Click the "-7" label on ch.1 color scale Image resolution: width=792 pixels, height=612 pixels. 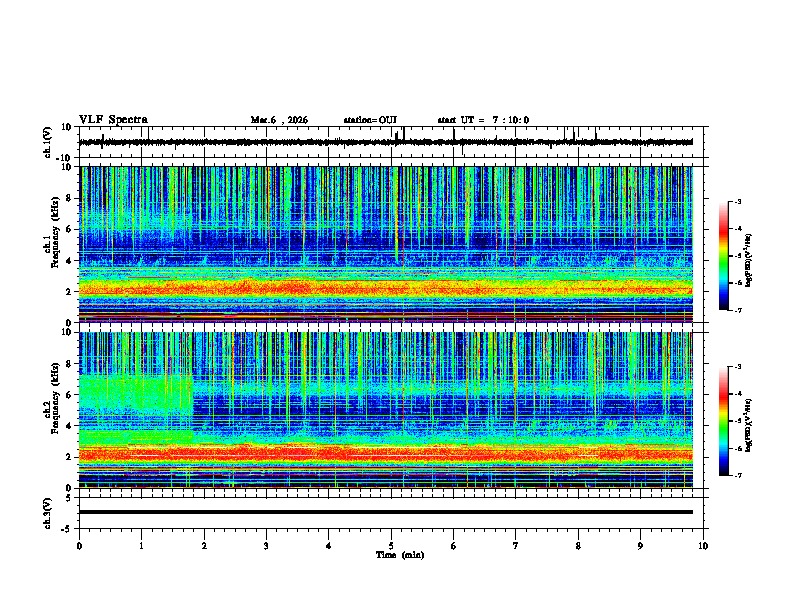coord(738,310)
